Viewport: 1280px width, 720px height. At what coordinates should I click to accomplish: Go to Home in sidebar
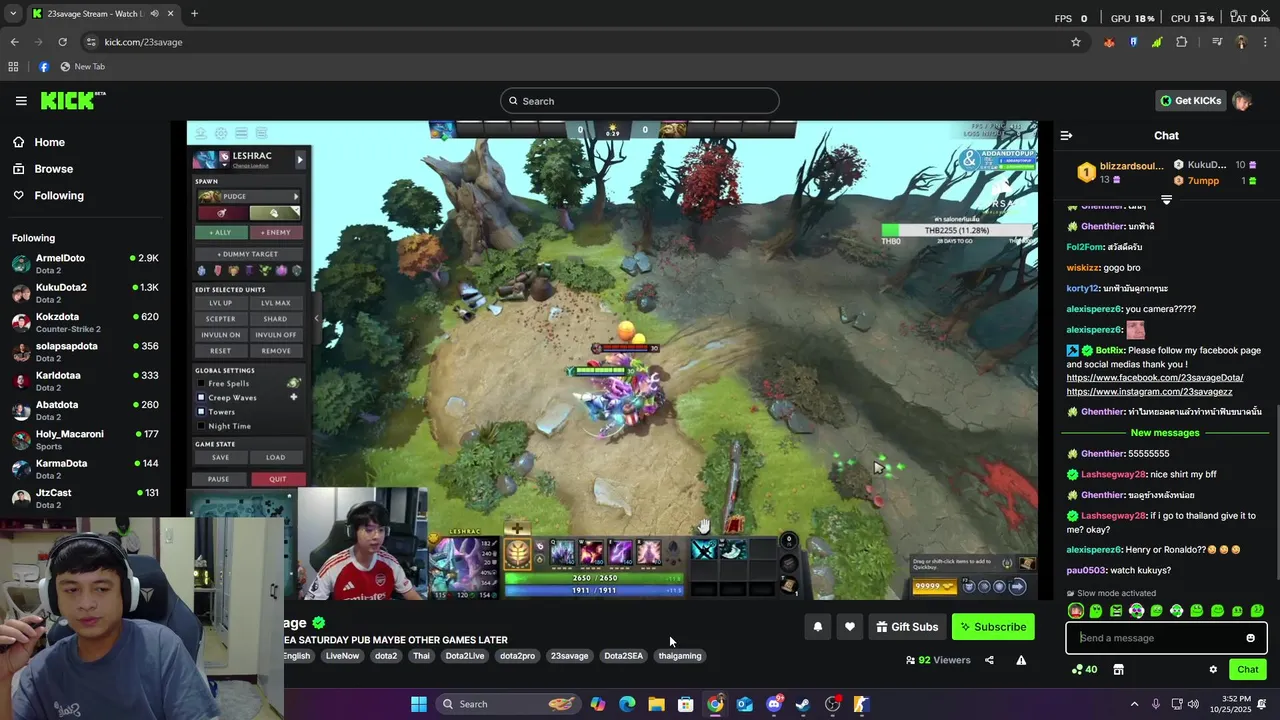(x=49, y=142)
